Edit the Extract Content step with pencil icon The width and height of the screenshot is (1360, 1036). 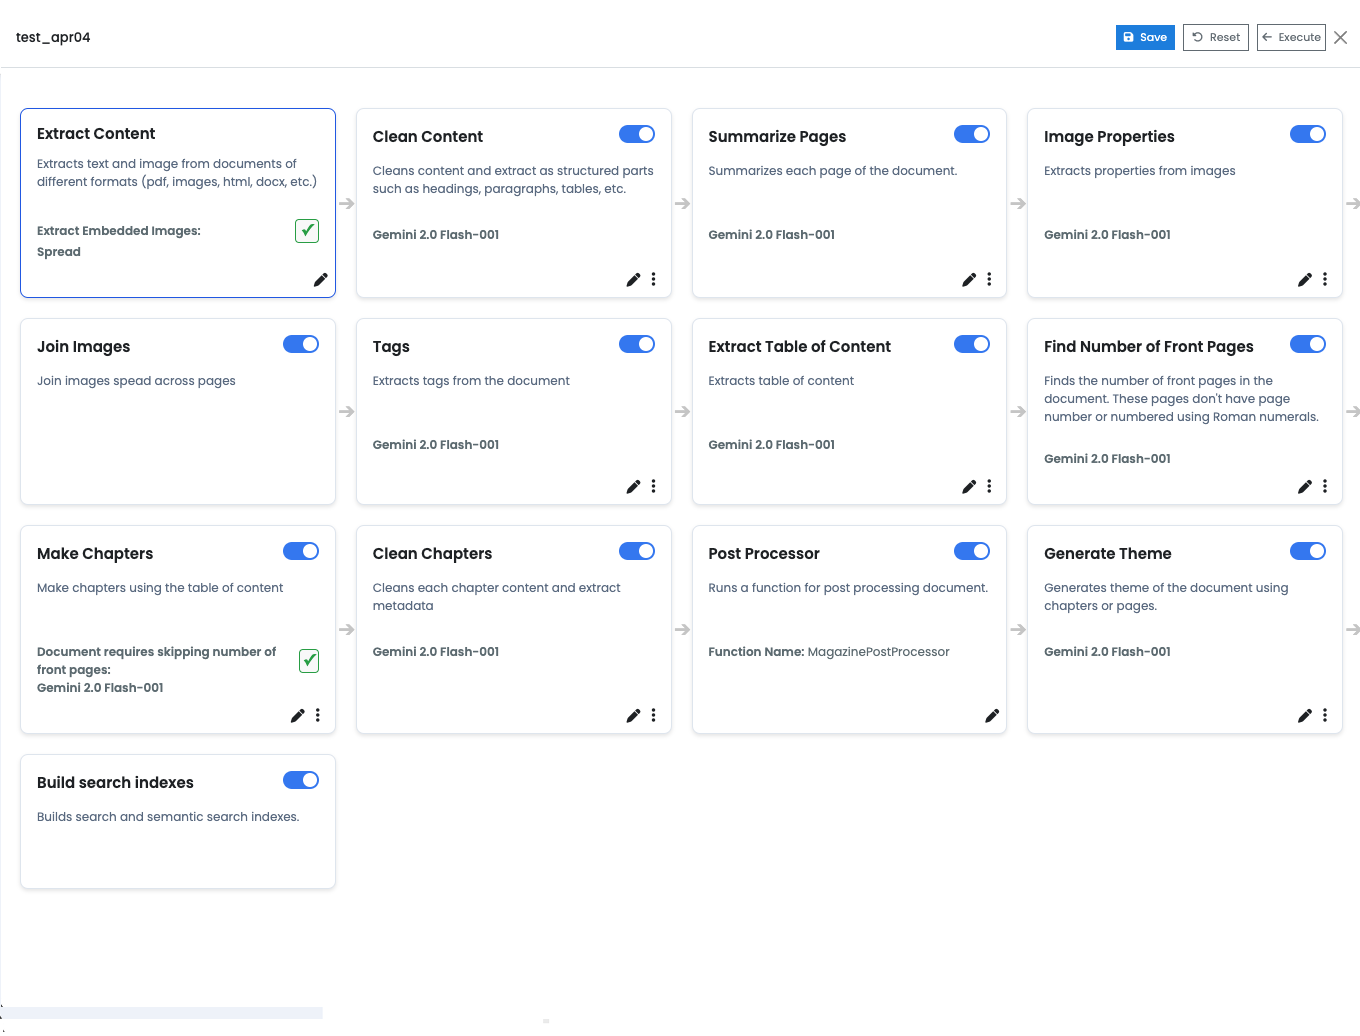click(320, 280)
